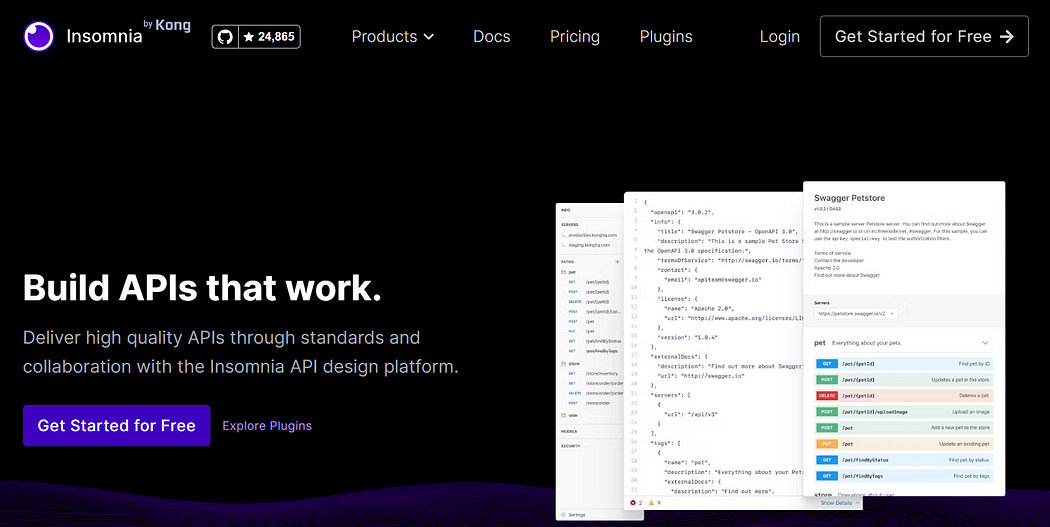Click the Apache 2.0 license link
The width and height of the screenshot is (1050, 527).
pos(827,268)
